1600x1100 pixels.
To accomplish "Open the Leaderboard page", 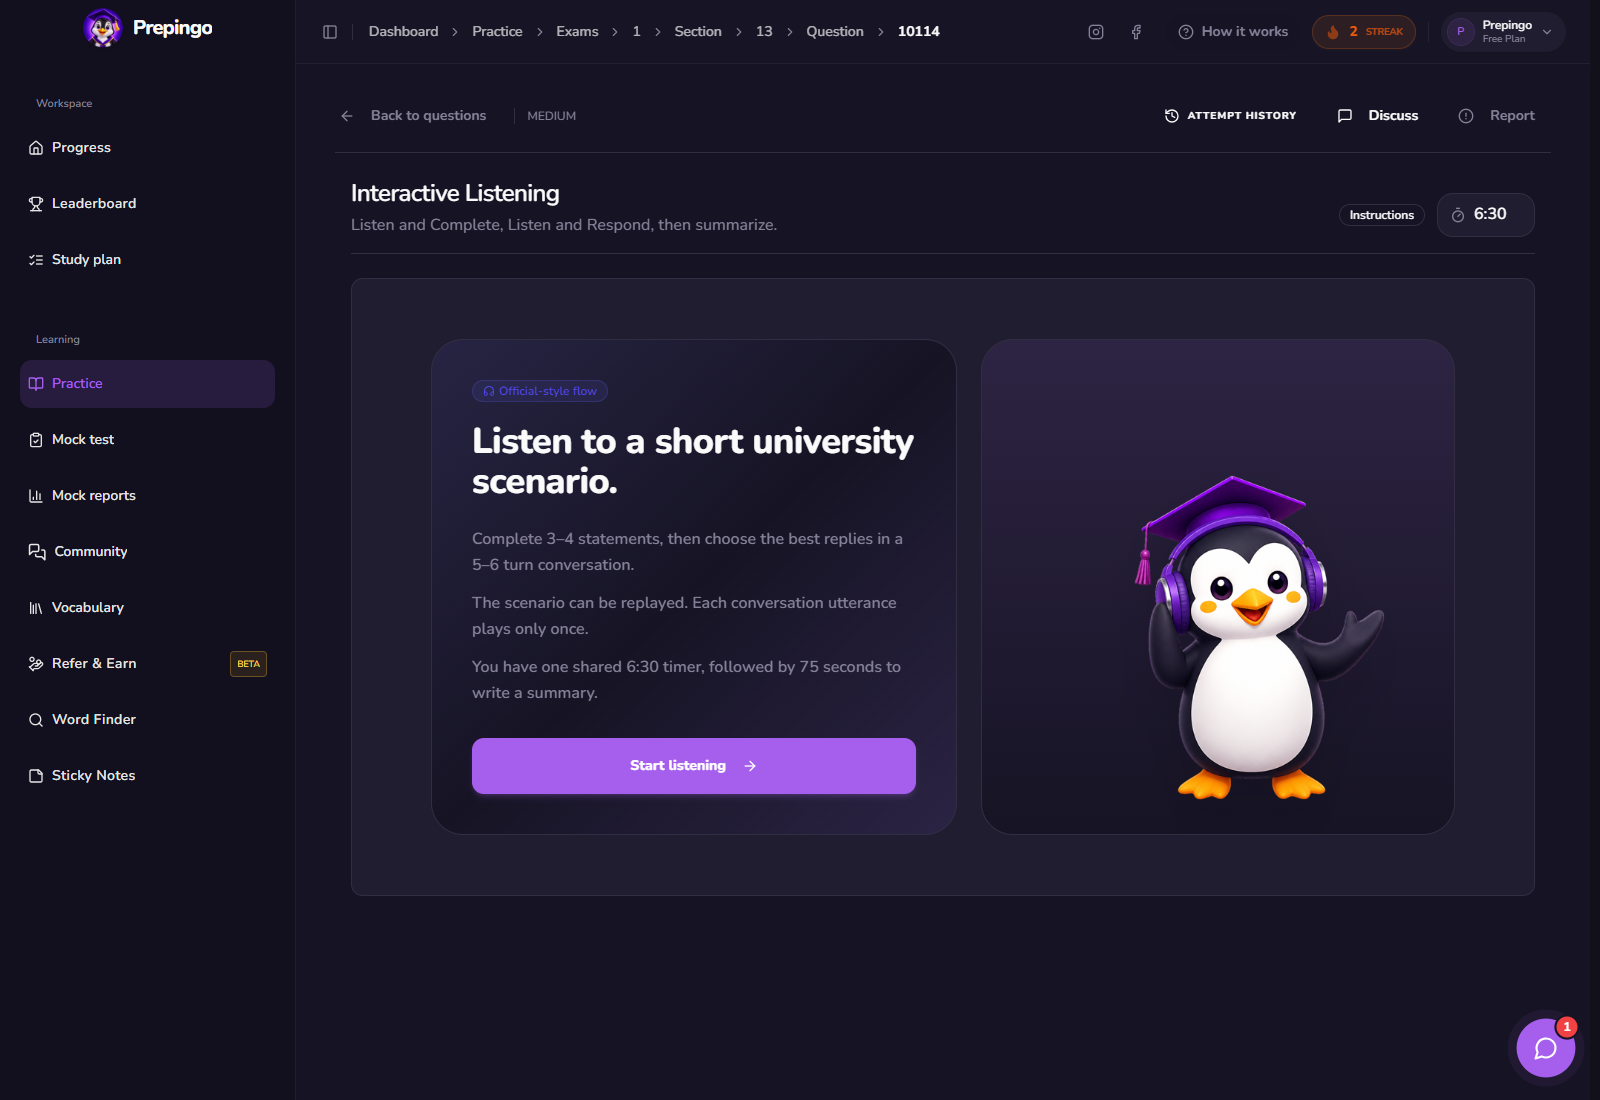I will click(147, 204).
